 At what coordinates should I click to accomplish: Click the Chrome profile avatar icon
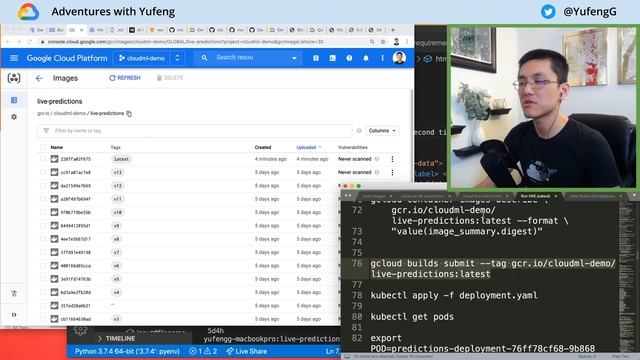click(x=396, y=42)
